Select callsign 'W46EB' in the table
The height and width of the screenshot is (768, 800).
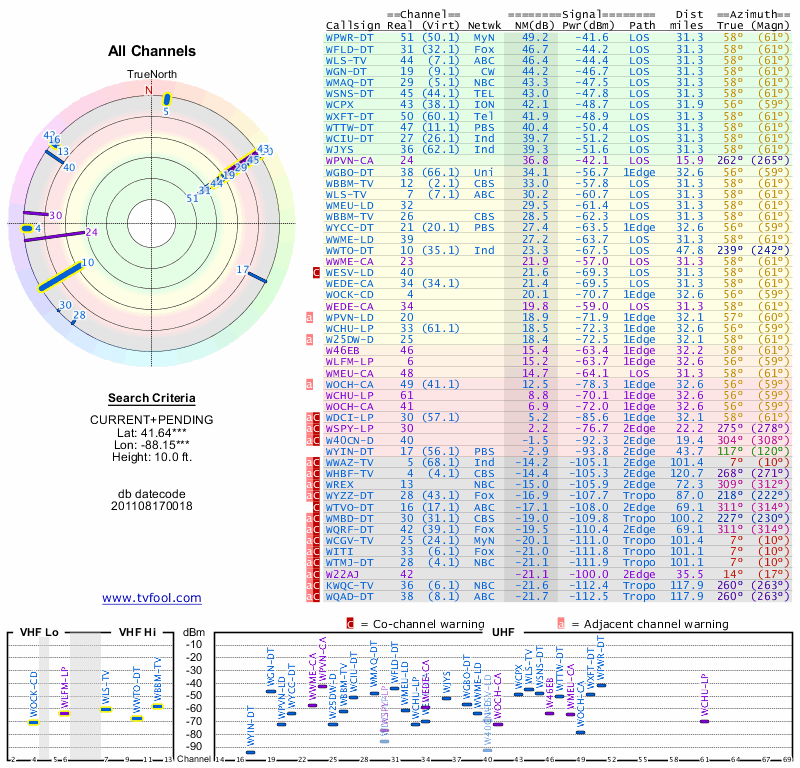click(343, 351)
